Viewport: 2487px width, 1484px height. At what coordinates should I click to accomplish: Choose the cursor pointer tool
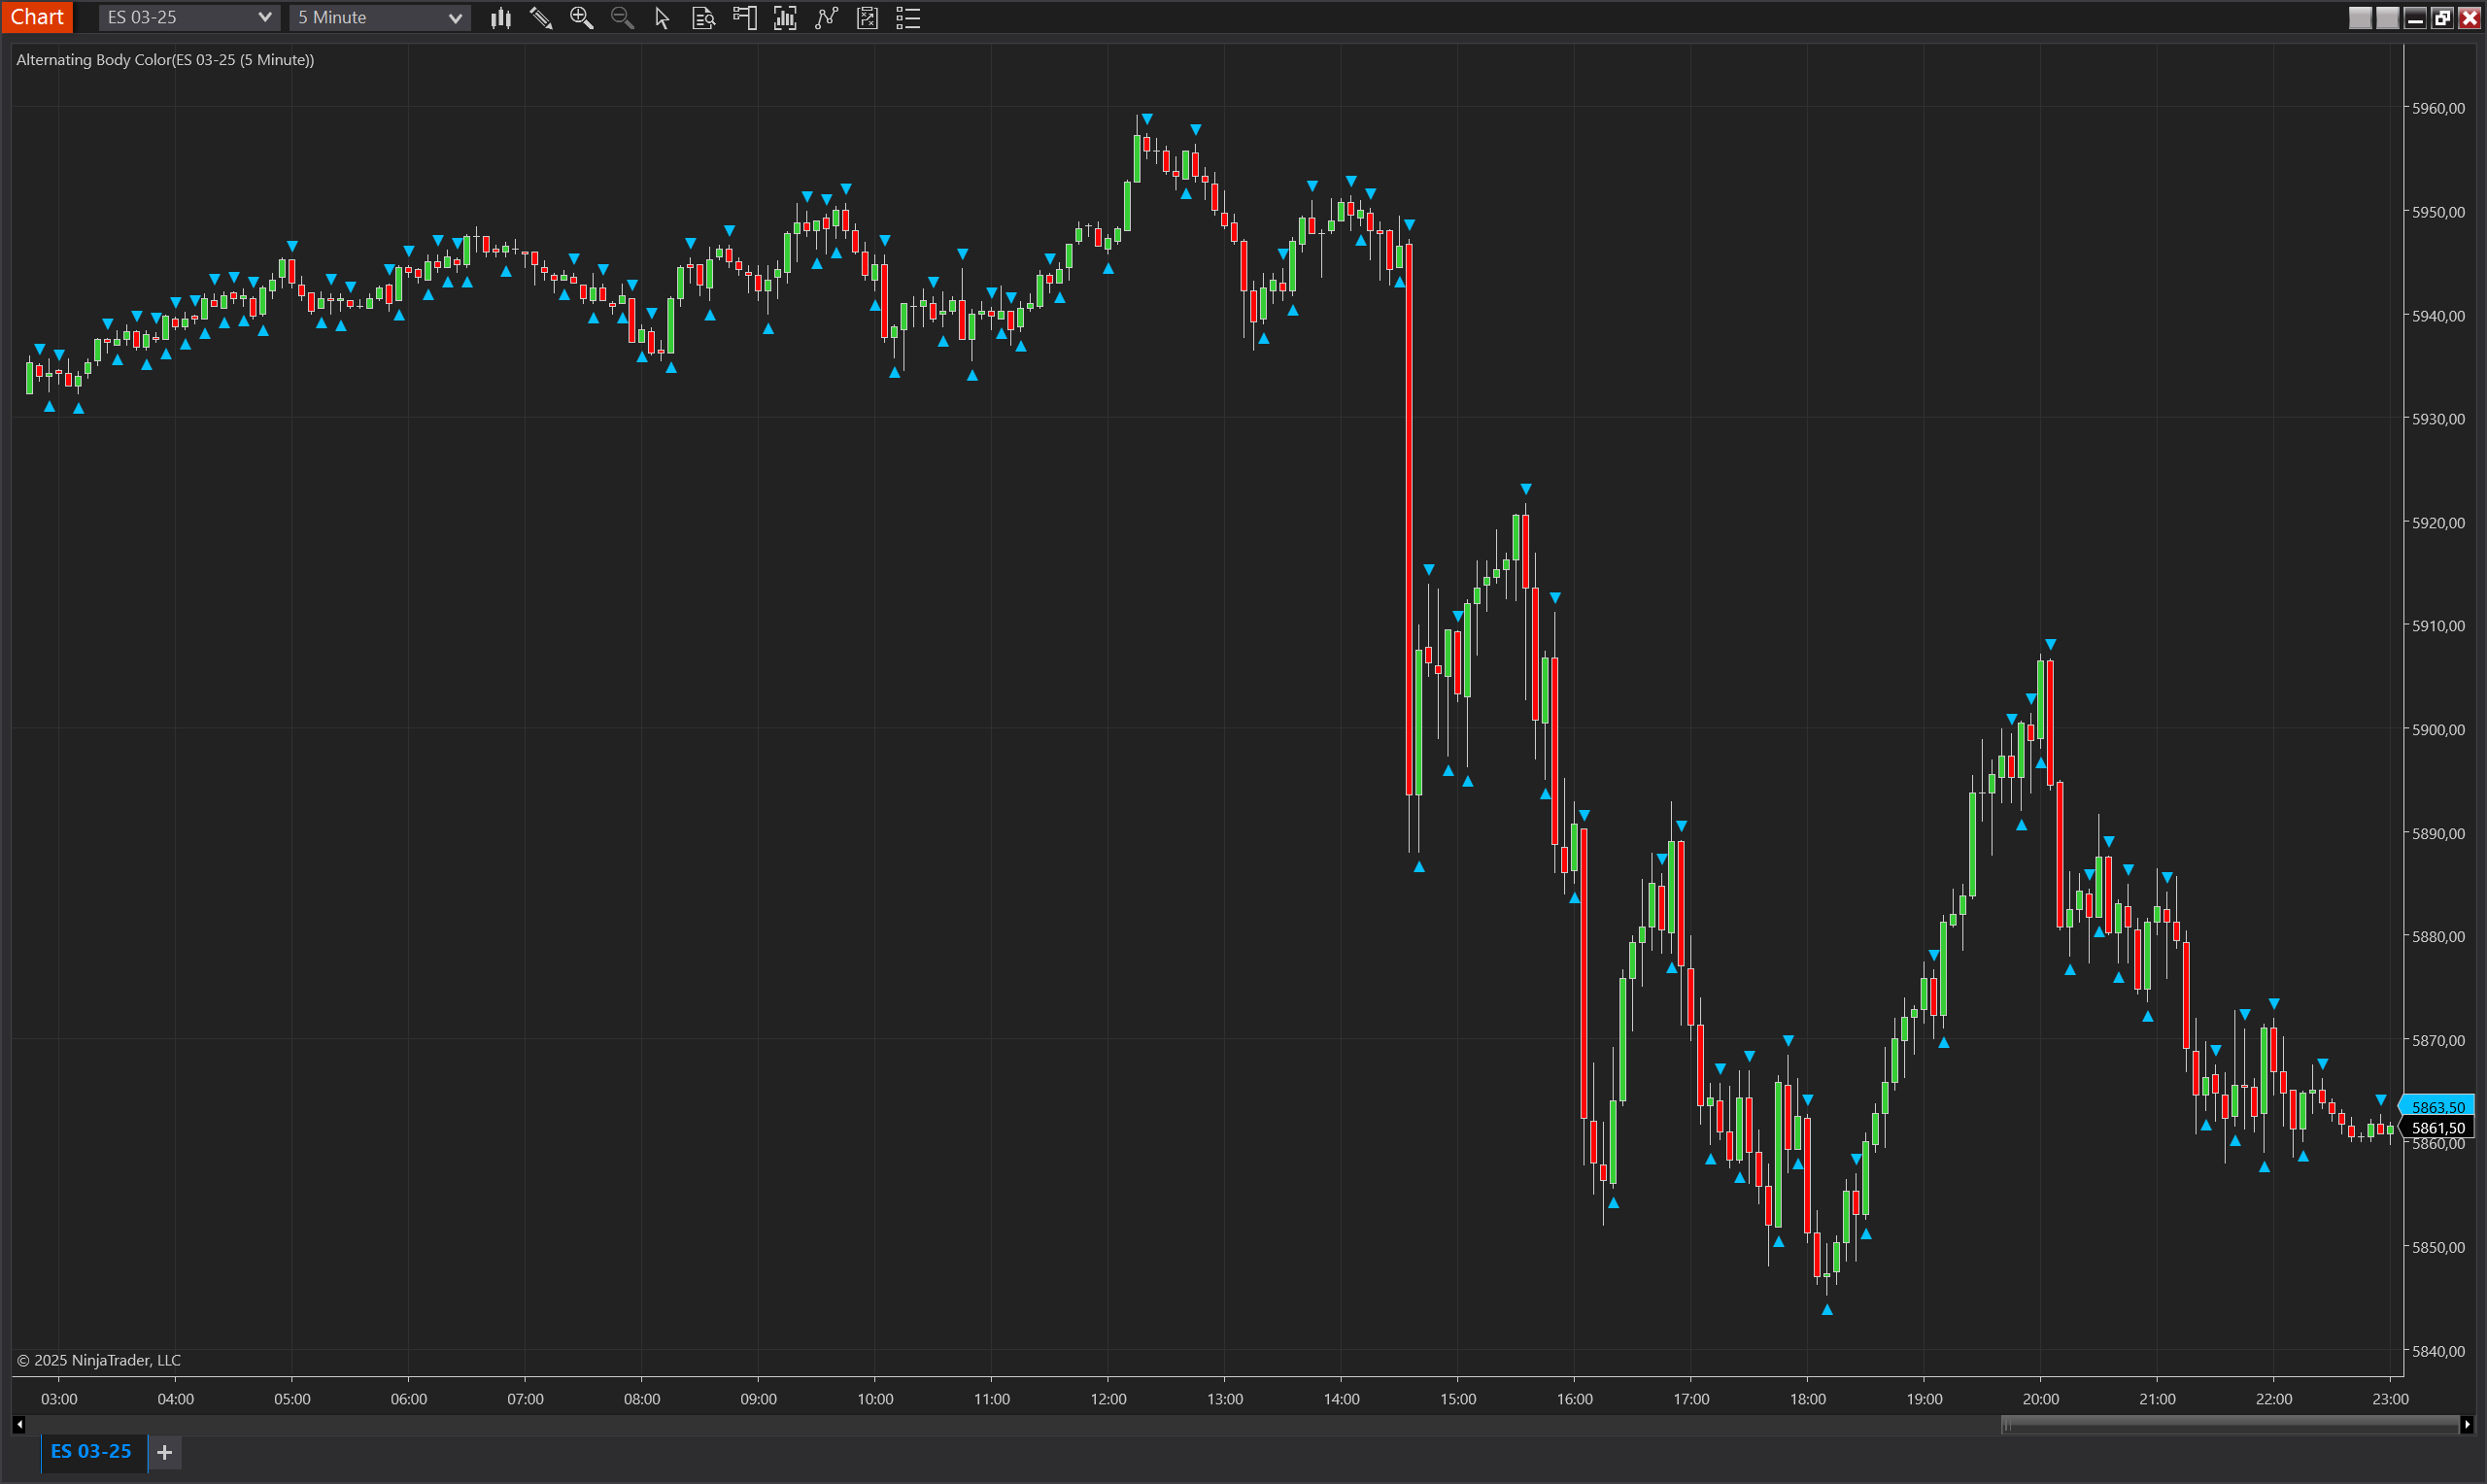662,17
